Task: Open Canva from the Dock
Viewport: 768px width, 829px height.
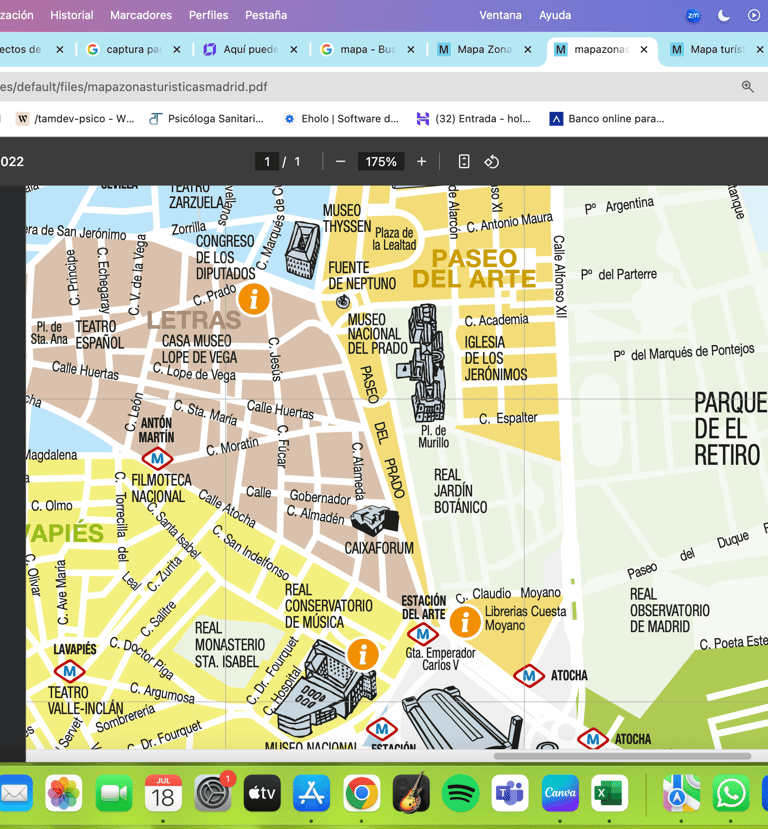Action: 560,793
